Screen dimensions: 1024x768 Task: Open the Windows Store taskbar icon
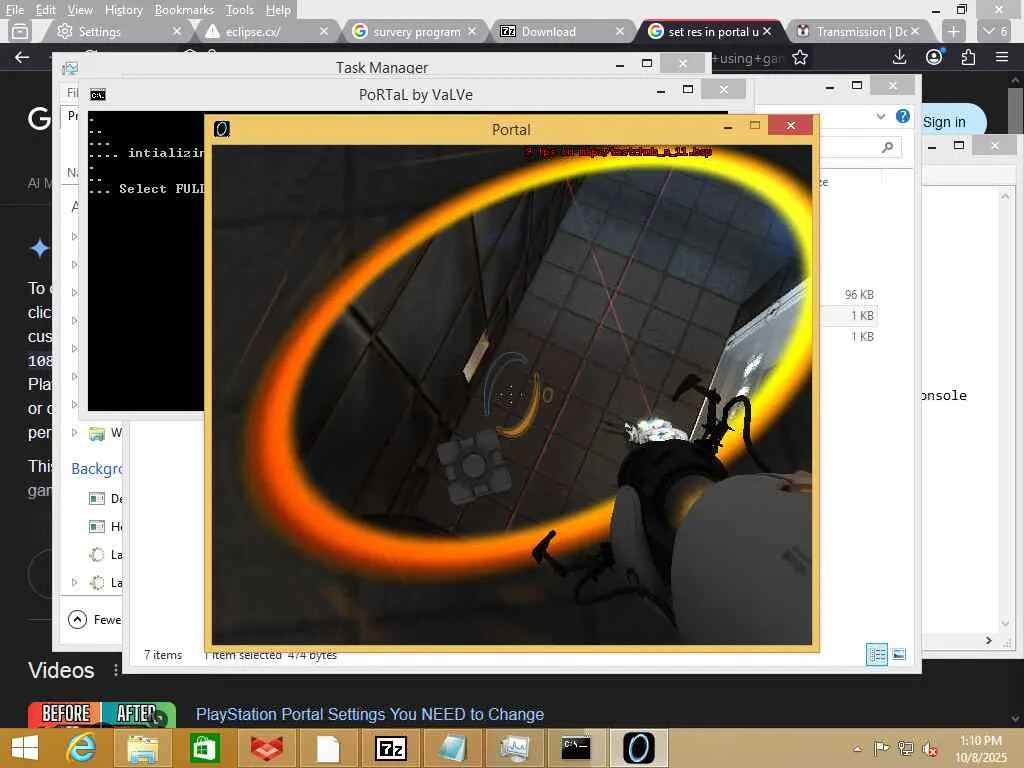coord(204,748)
